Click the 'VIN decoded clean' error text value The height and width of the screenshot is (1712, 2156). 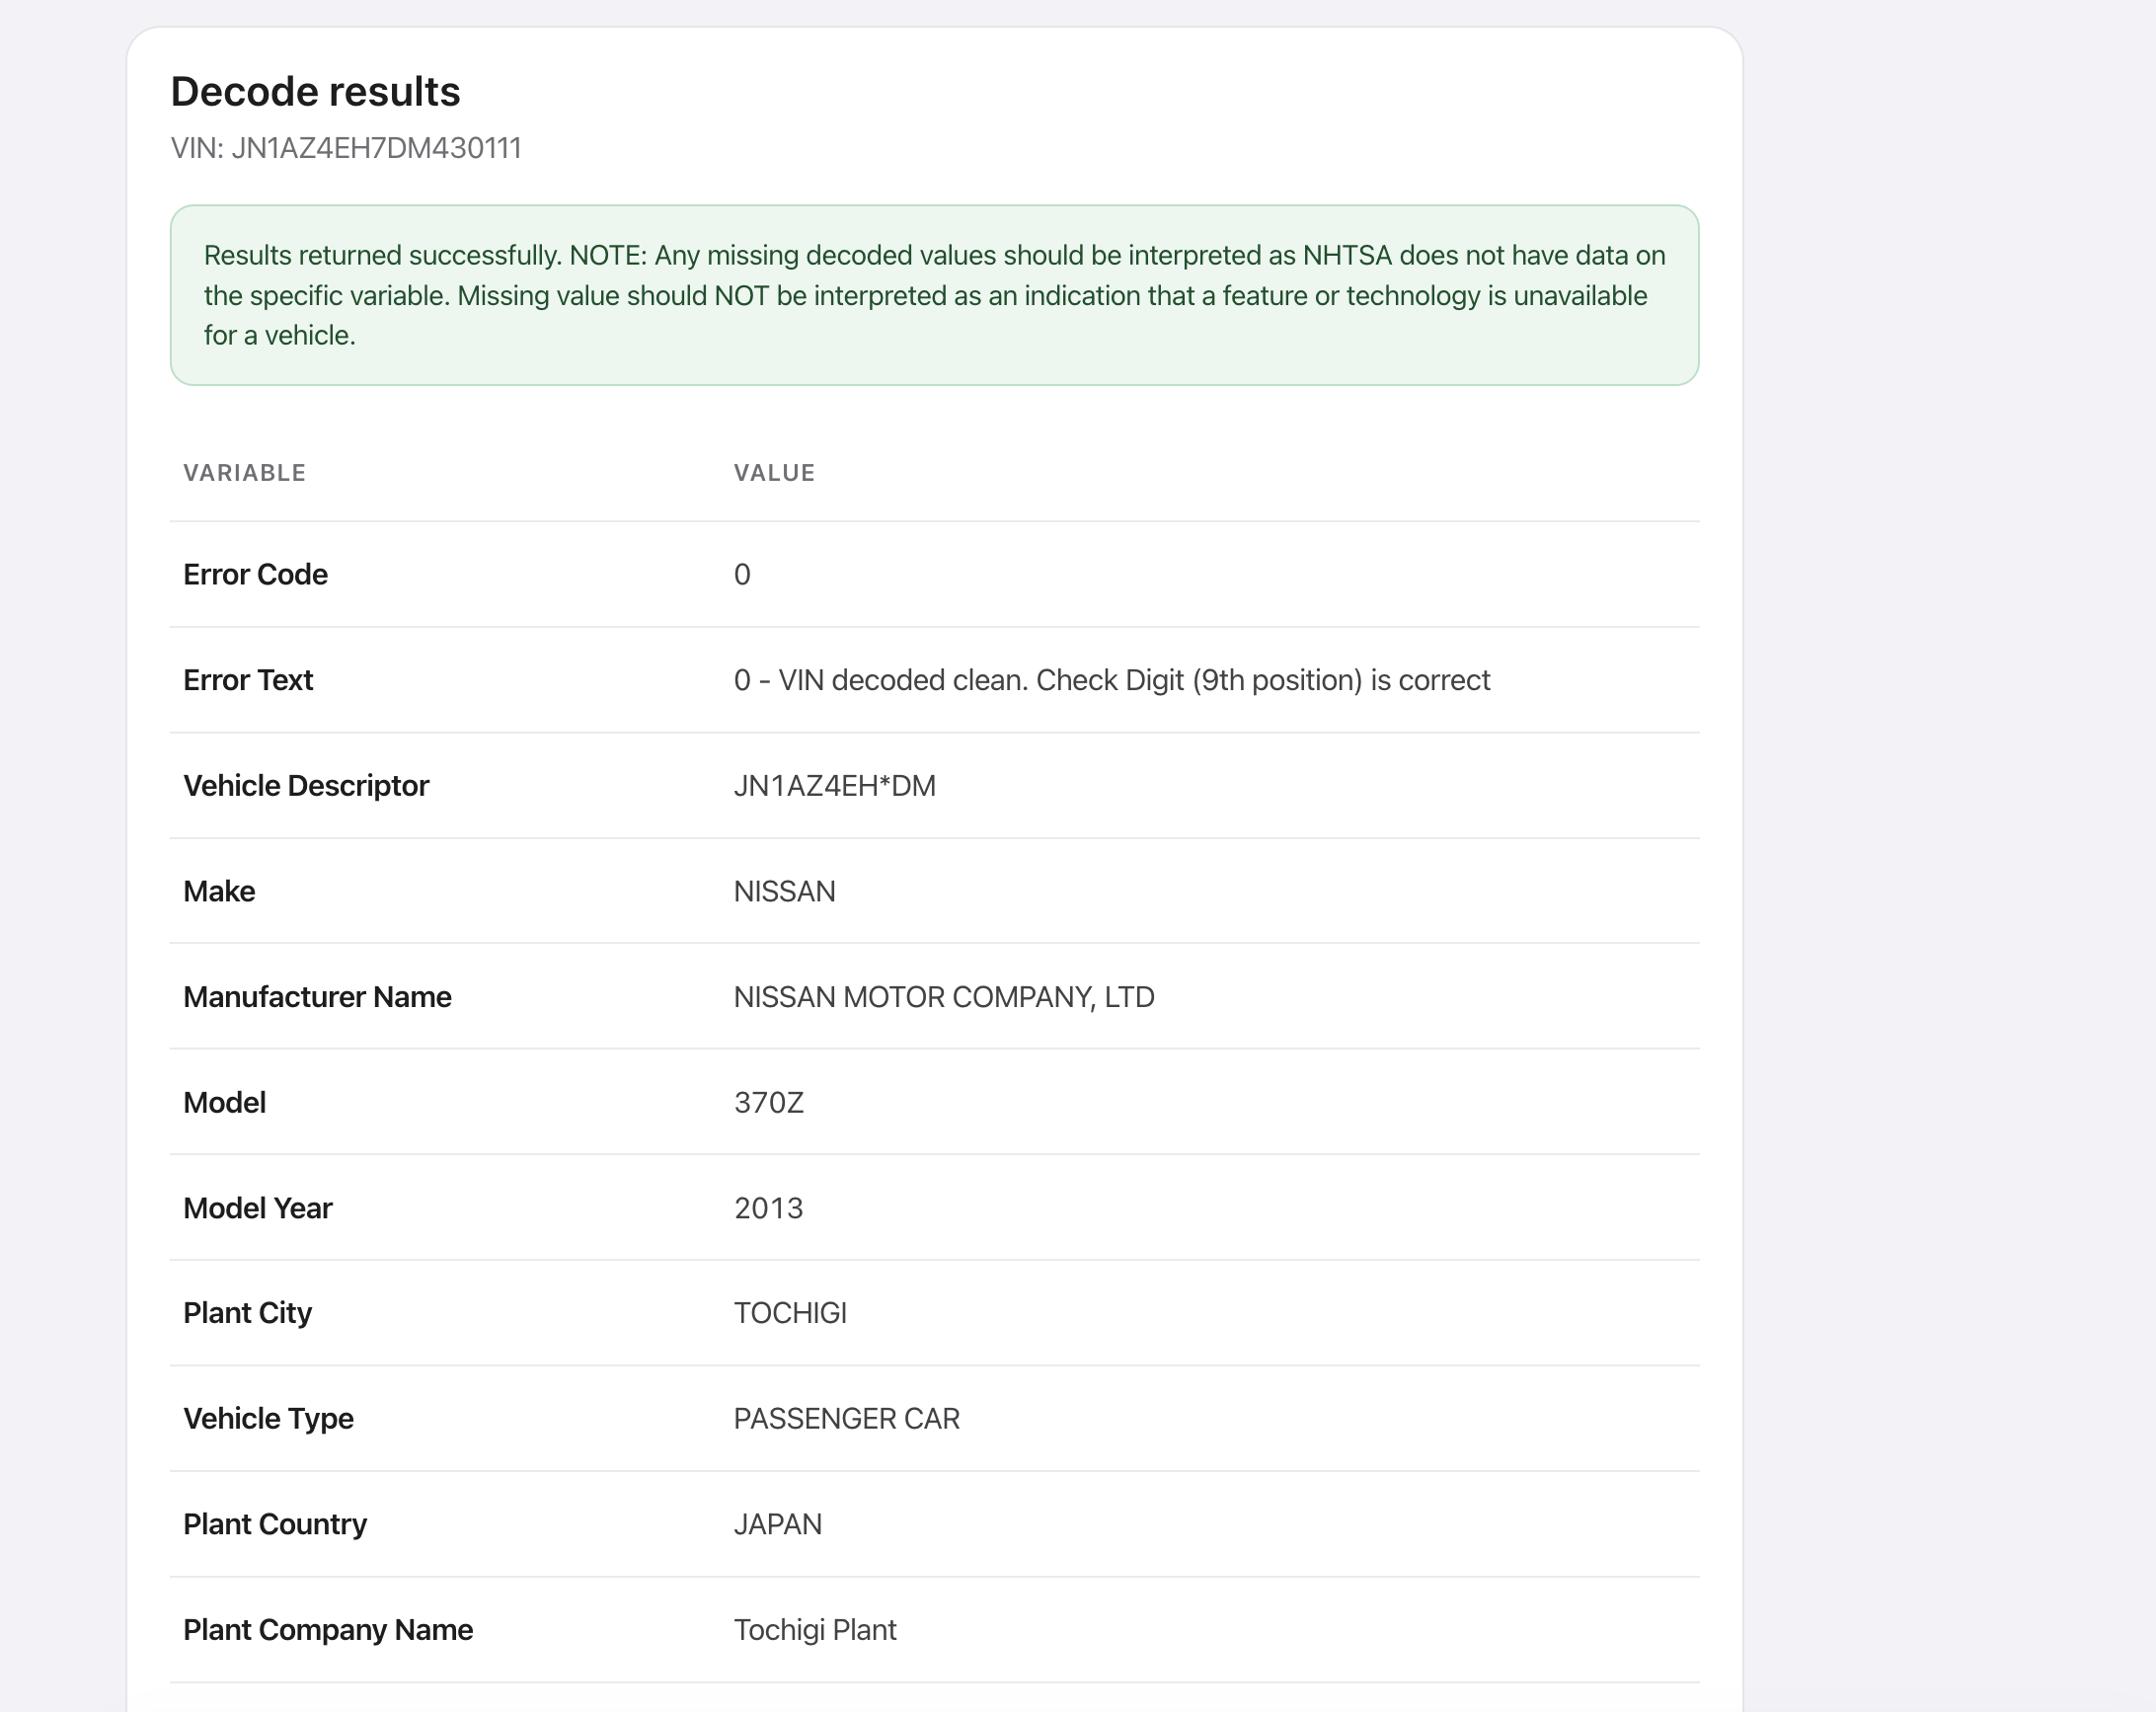(1112, 680)
